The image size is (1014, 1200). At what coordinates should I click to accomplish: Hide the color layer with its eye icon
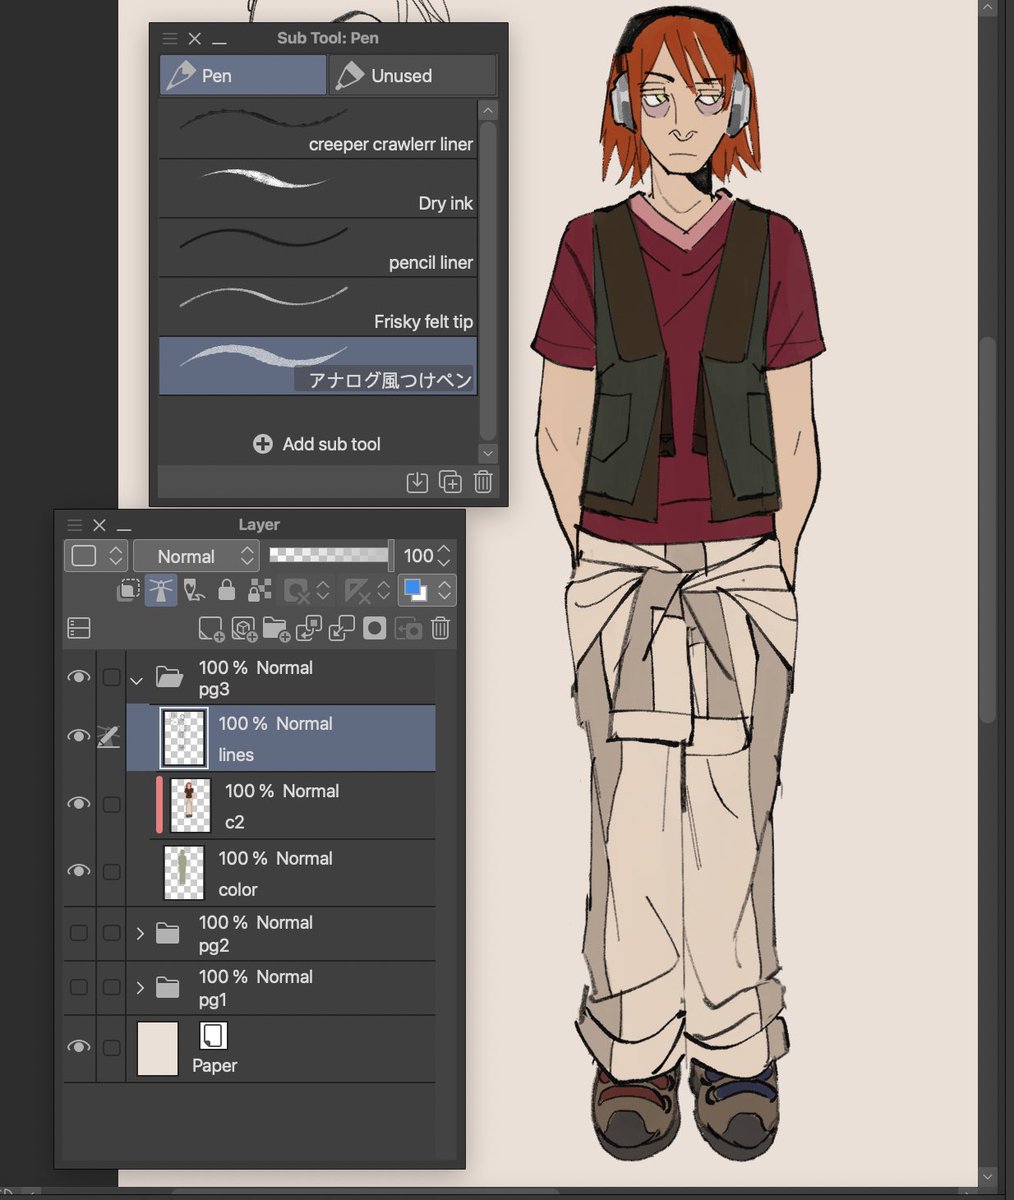pyautogui.click(x=78, y=871)
